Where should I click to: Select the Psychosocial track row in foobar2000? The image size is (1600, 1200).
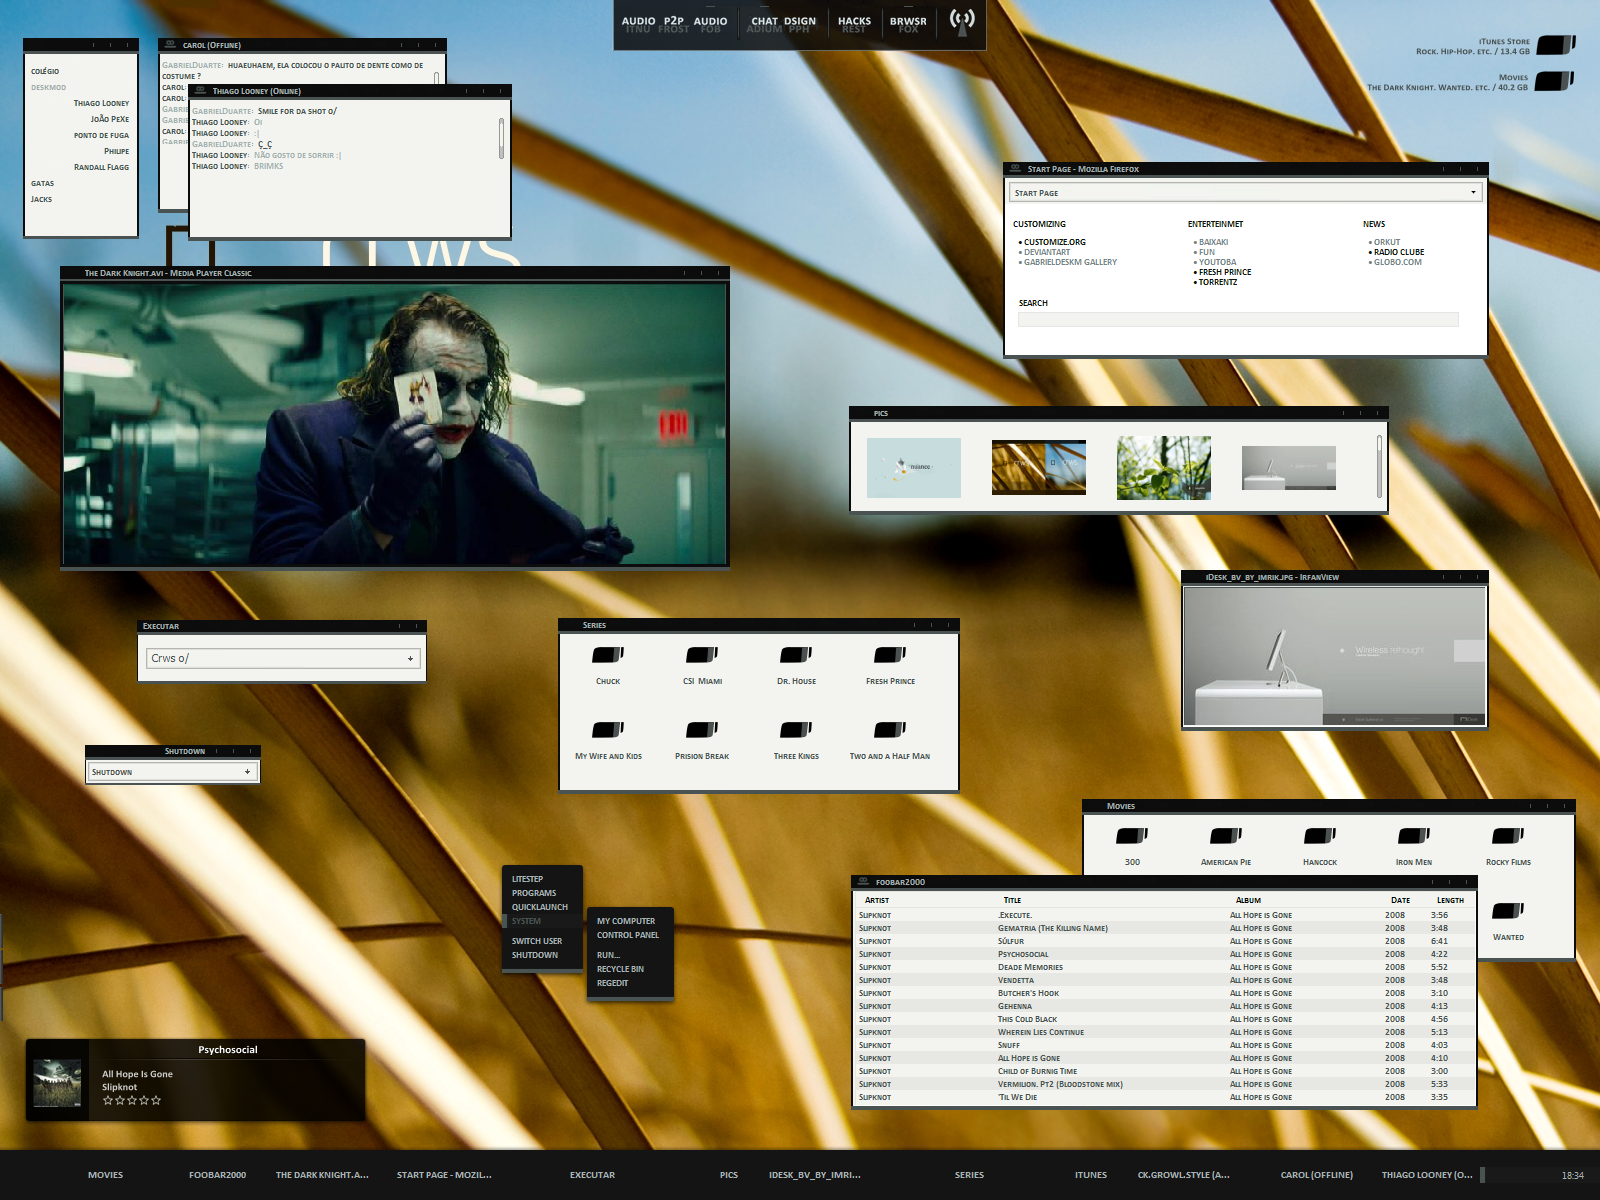click(1164, 954)
